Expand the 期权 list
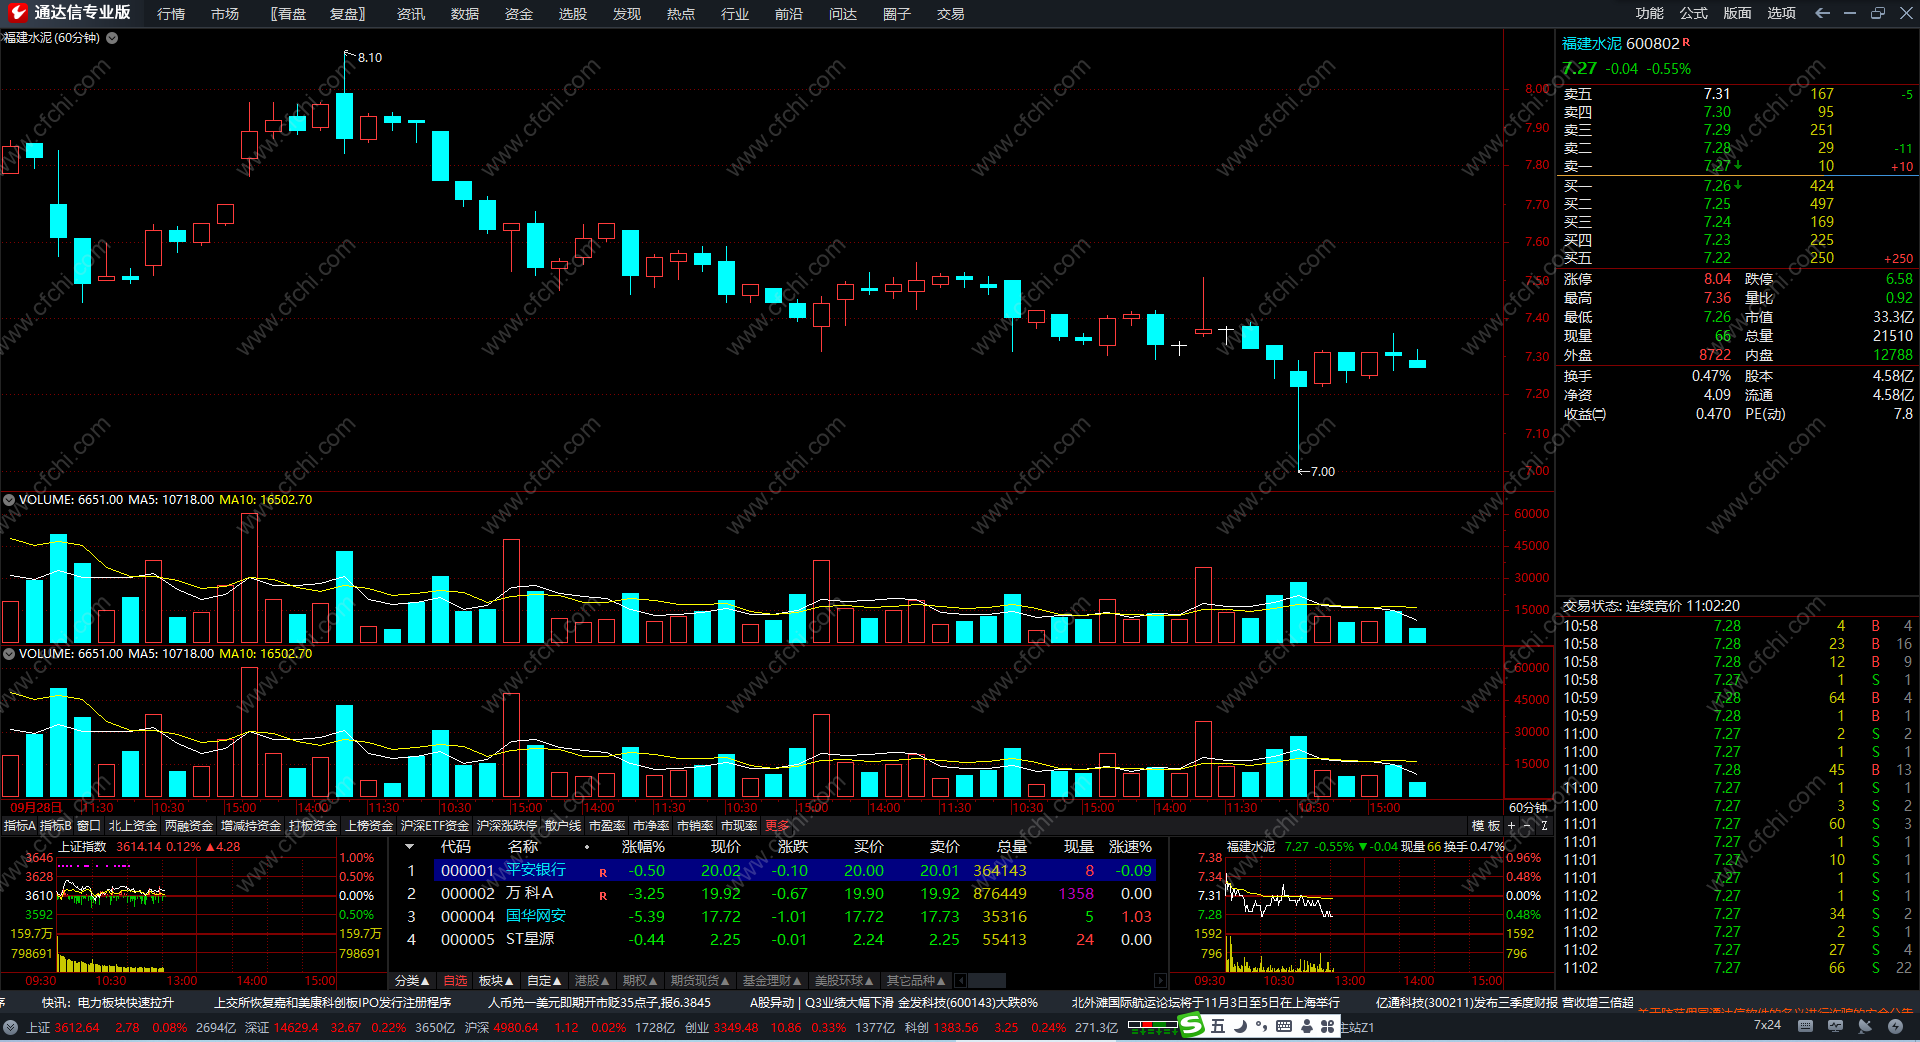Image resolution: width=1920 pixels, height=1042 pixels. (x=640, y=981)
